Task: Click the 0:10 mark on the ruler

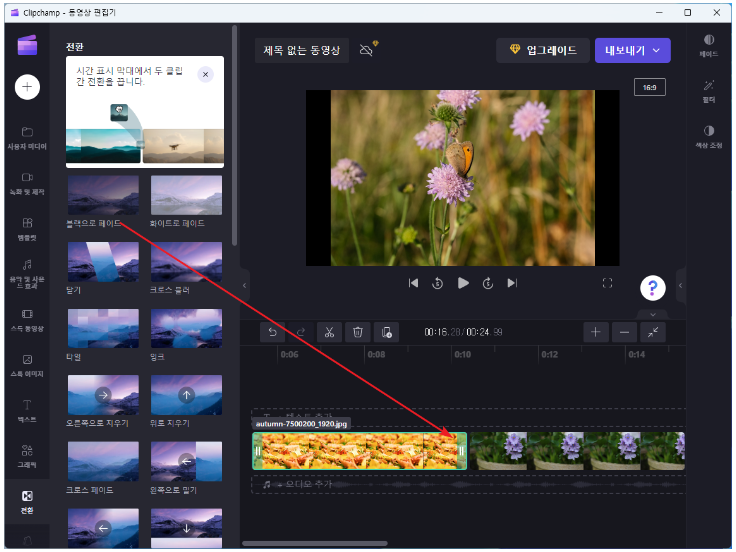Action: pos(462,354)
